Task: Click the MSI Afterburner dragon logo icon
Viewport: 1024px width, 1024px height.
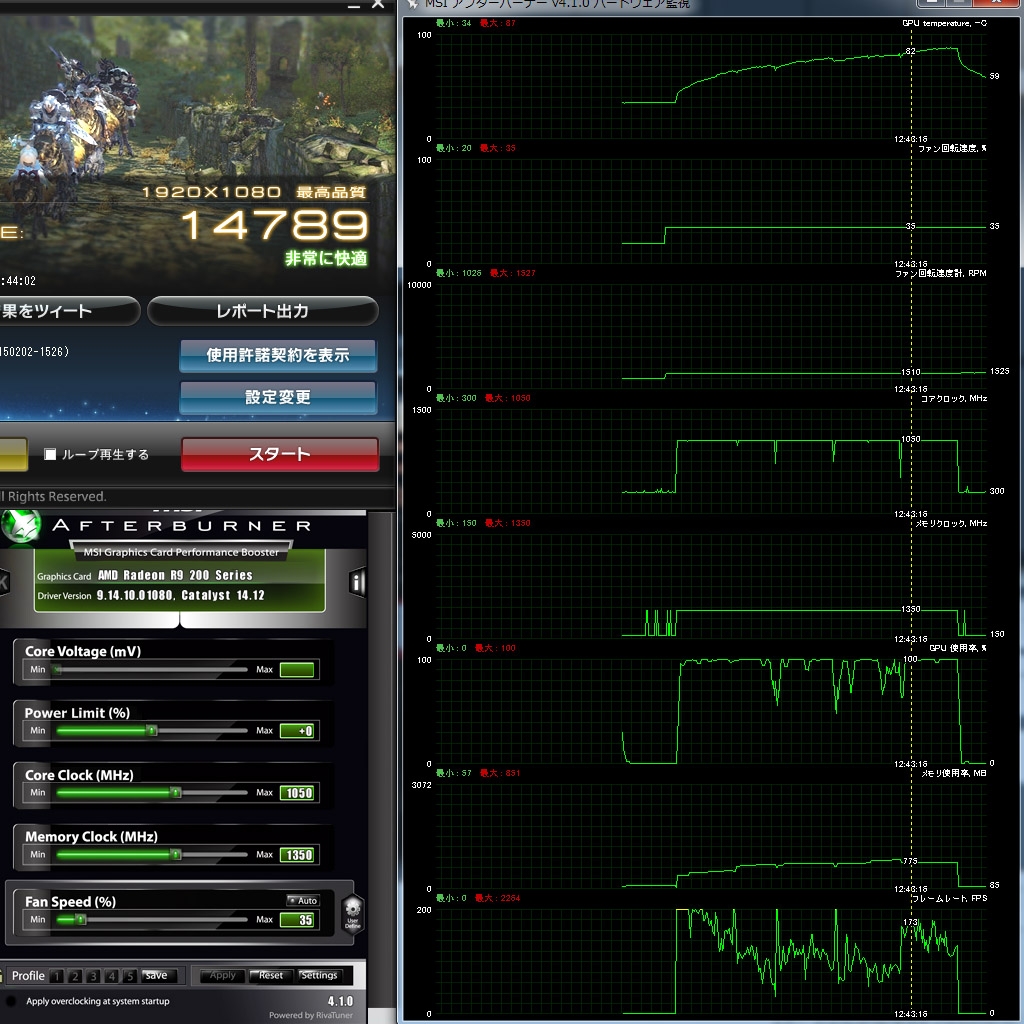Action: pos(21,526)
